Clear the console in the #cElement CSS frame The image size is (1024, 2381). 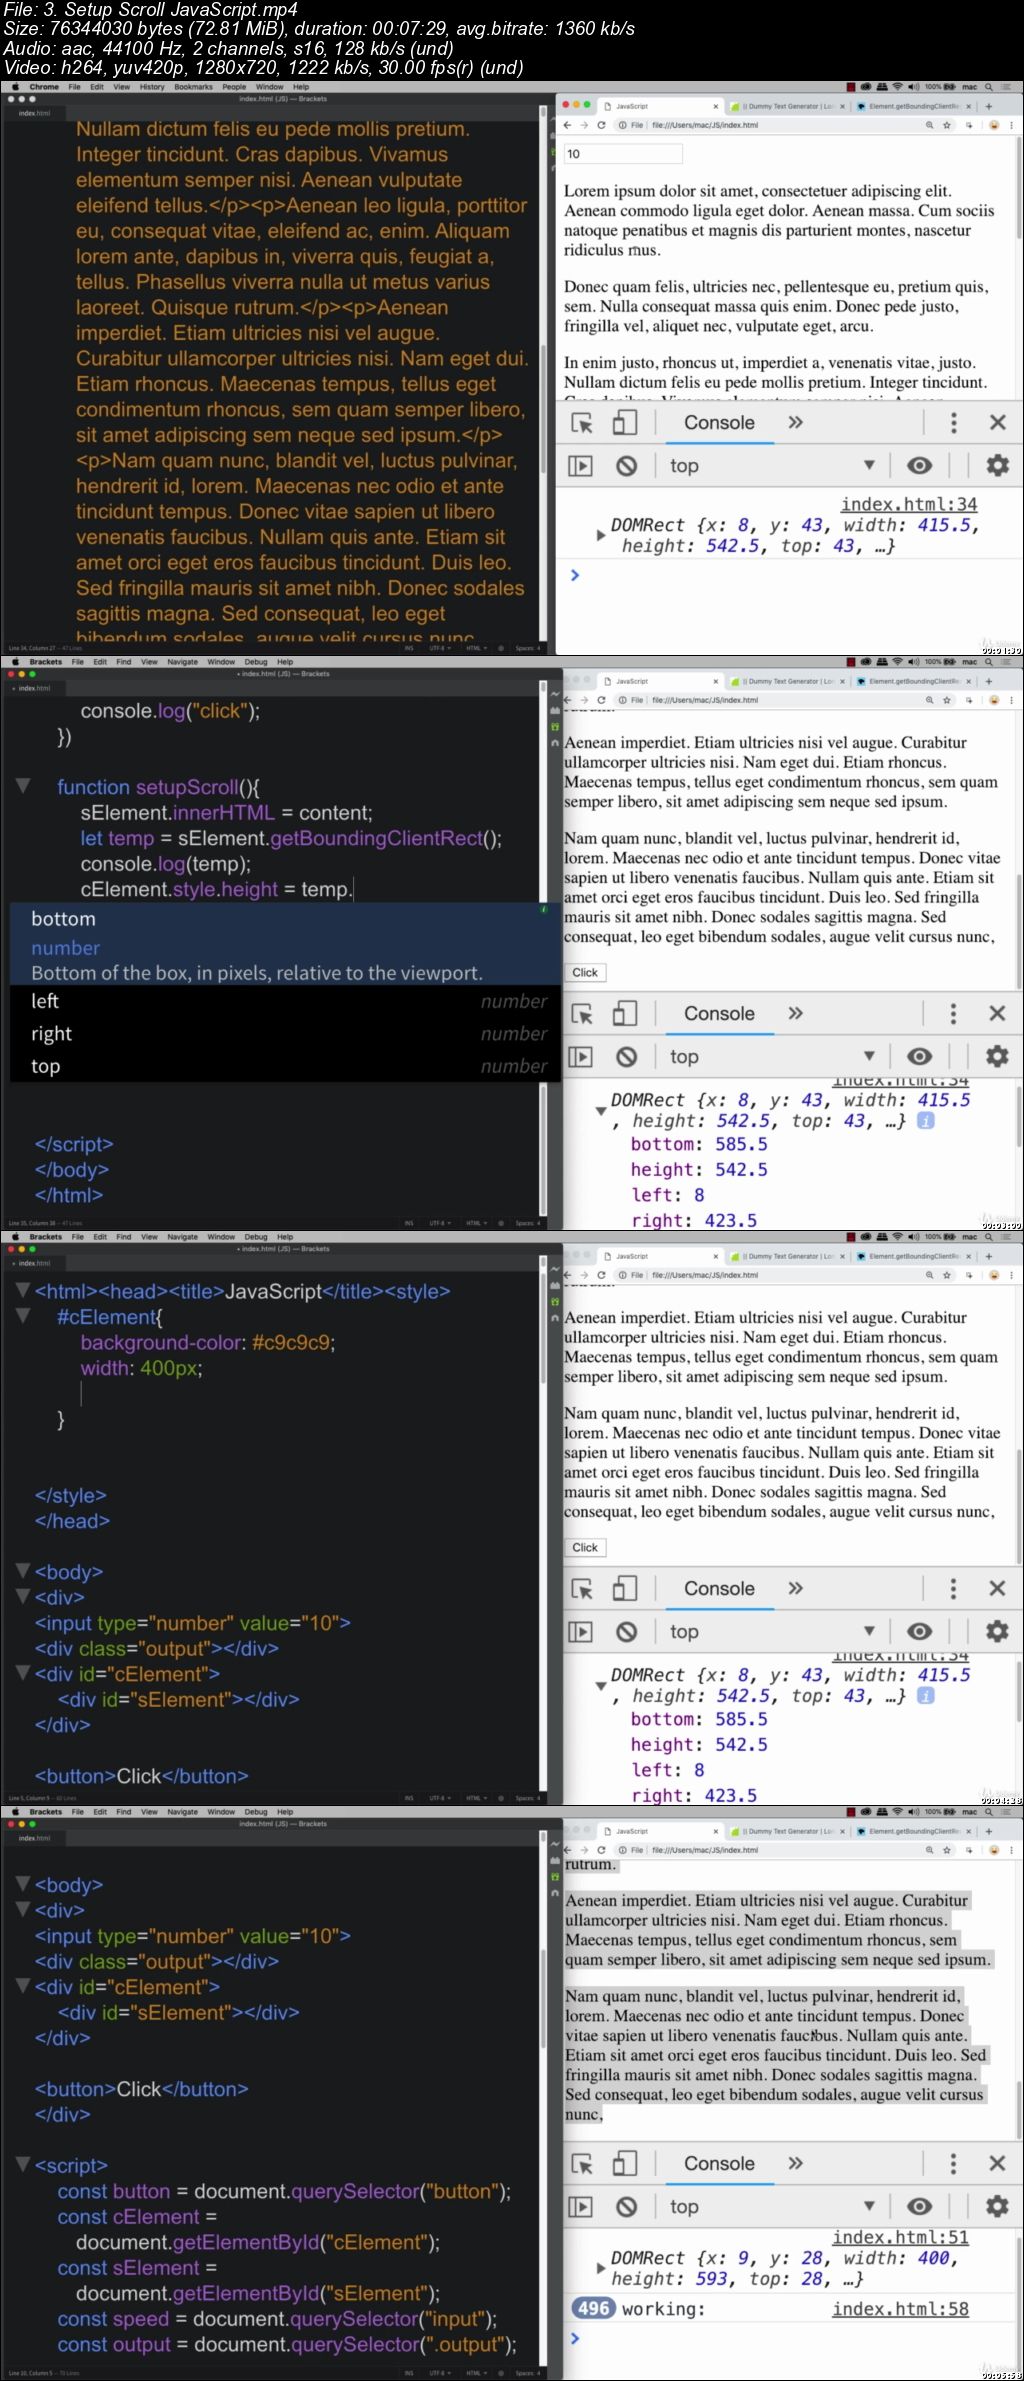(x=627, y=1632)
